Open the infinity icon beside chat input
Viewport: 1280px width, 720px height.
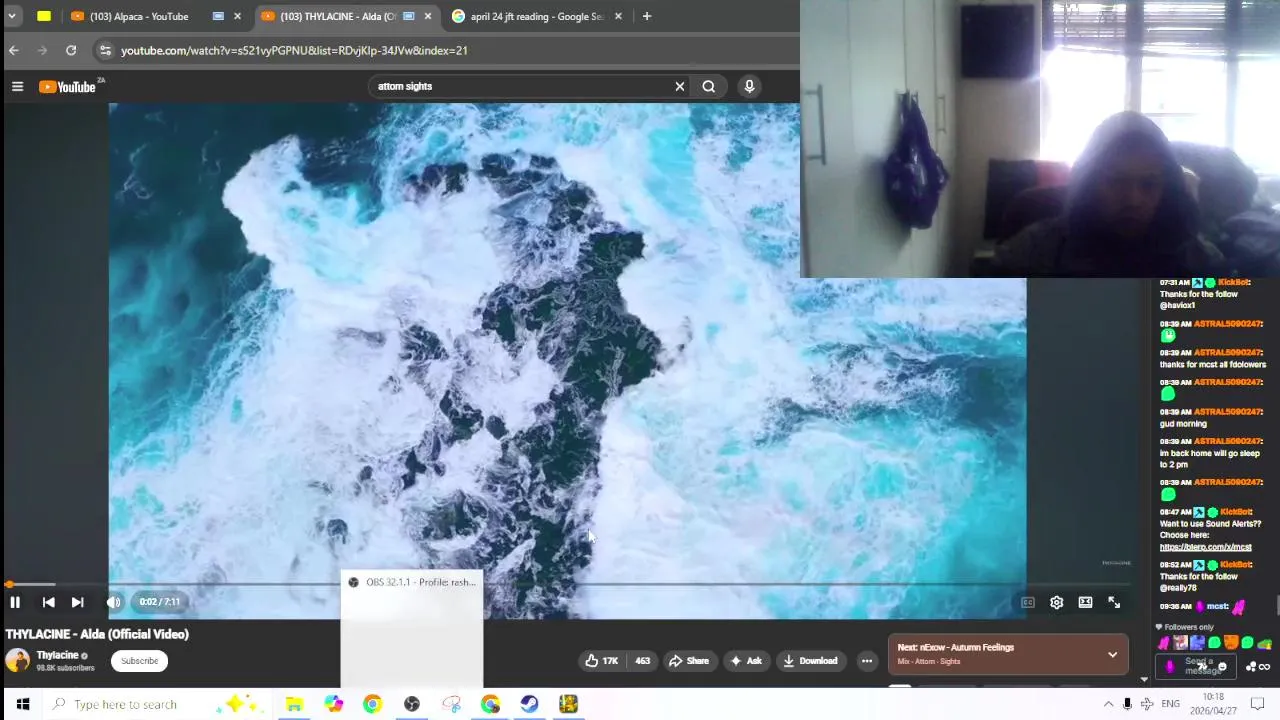click(x=1265, y=667)
